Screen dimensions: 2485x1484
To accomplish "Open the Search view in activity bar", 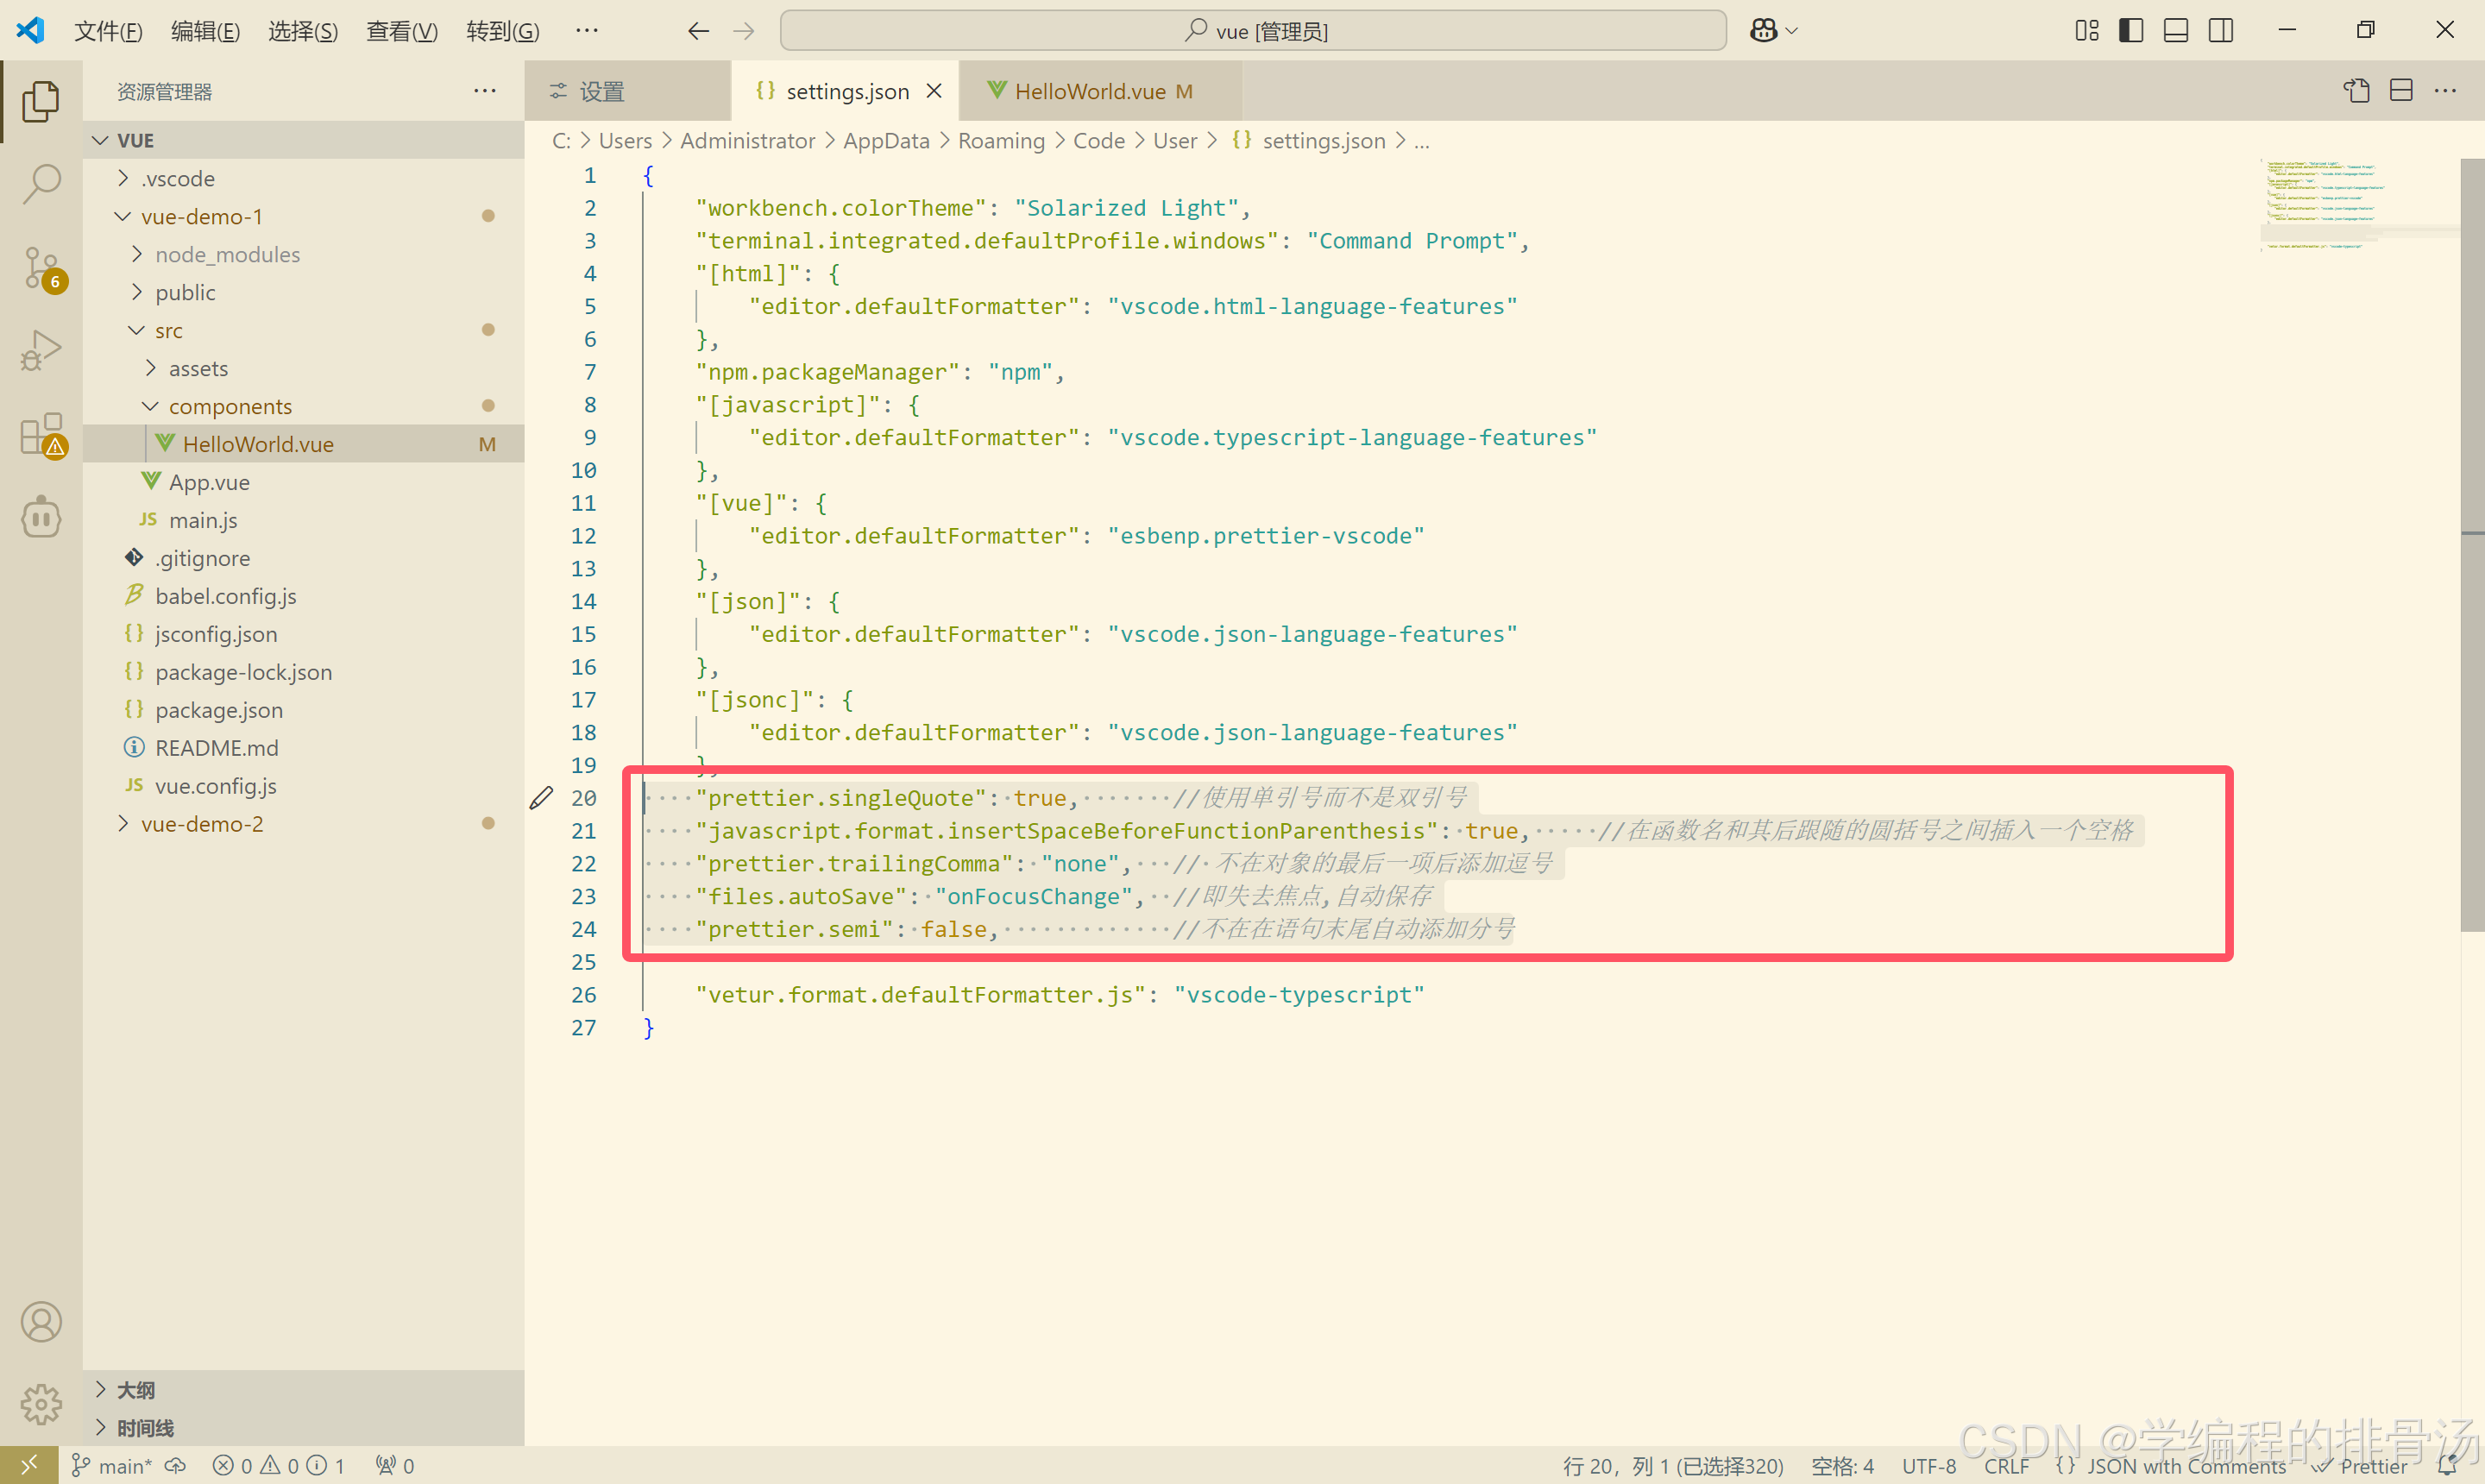I will point(41,184).
